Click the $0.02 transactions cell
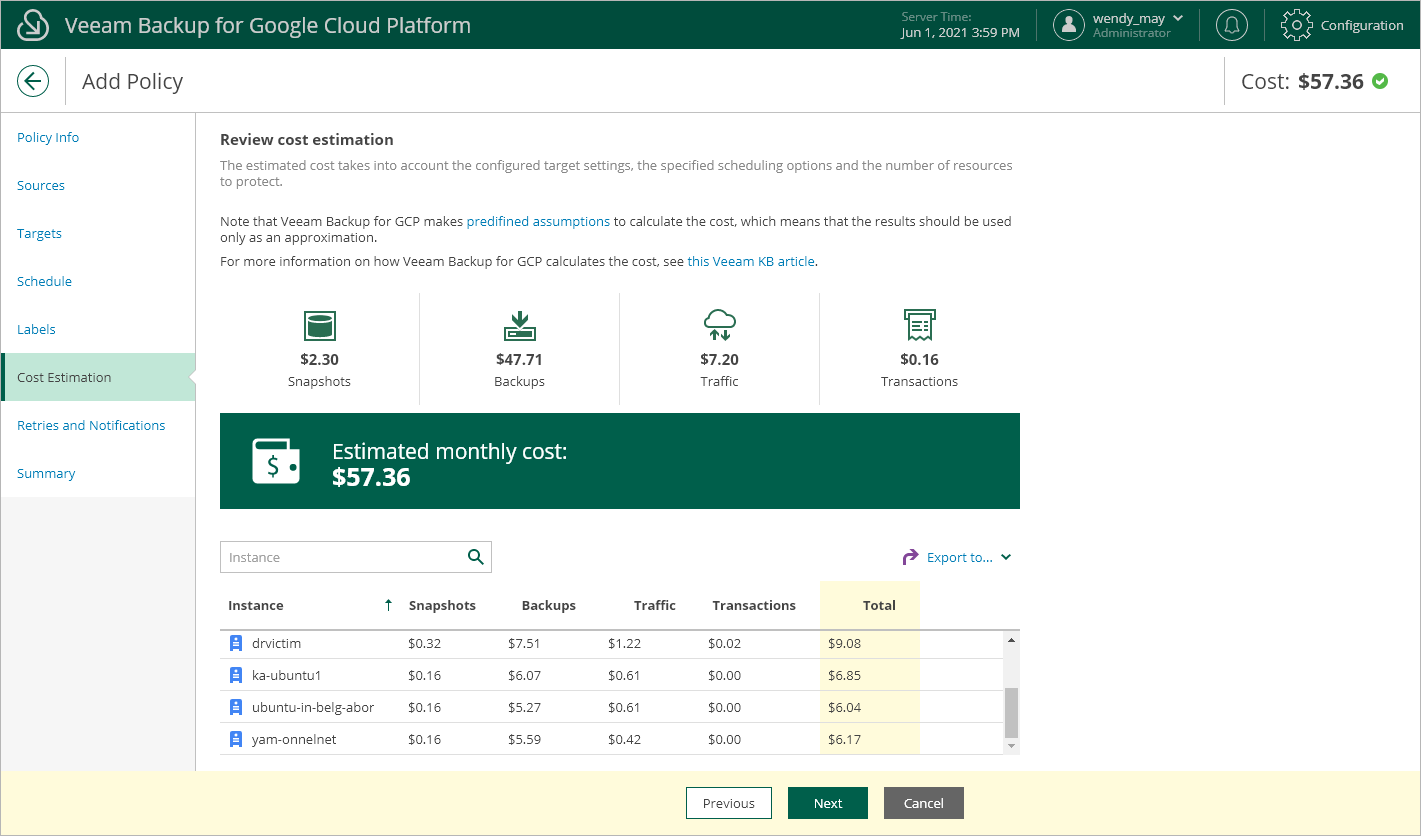Image resolution: width=1421 pixels, height=836 pixels. click(724, 643)
